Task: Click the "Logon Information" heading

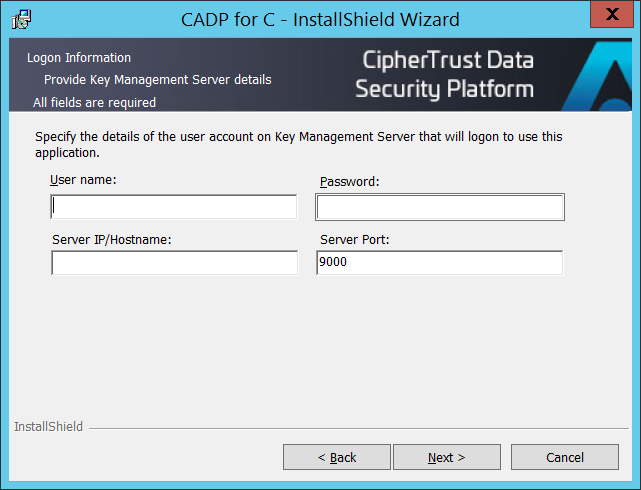Action: click(x=79, y=58)
